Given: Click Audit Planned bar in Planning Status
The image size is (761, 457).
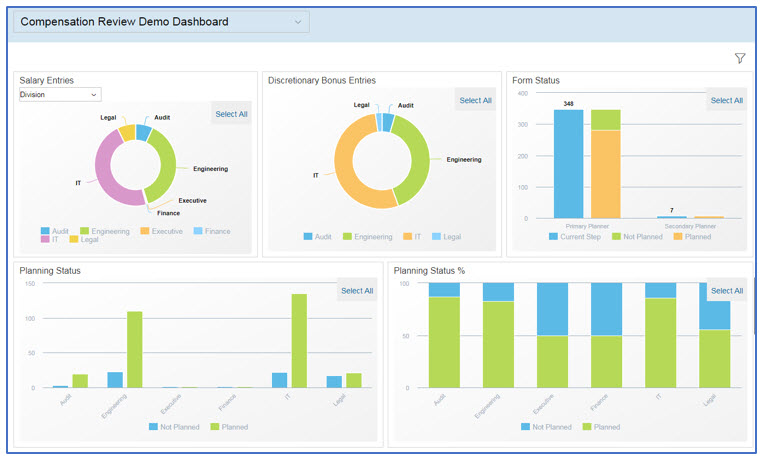Looking at the screenshot, I should pyautogui.click(x=80, y=381).
